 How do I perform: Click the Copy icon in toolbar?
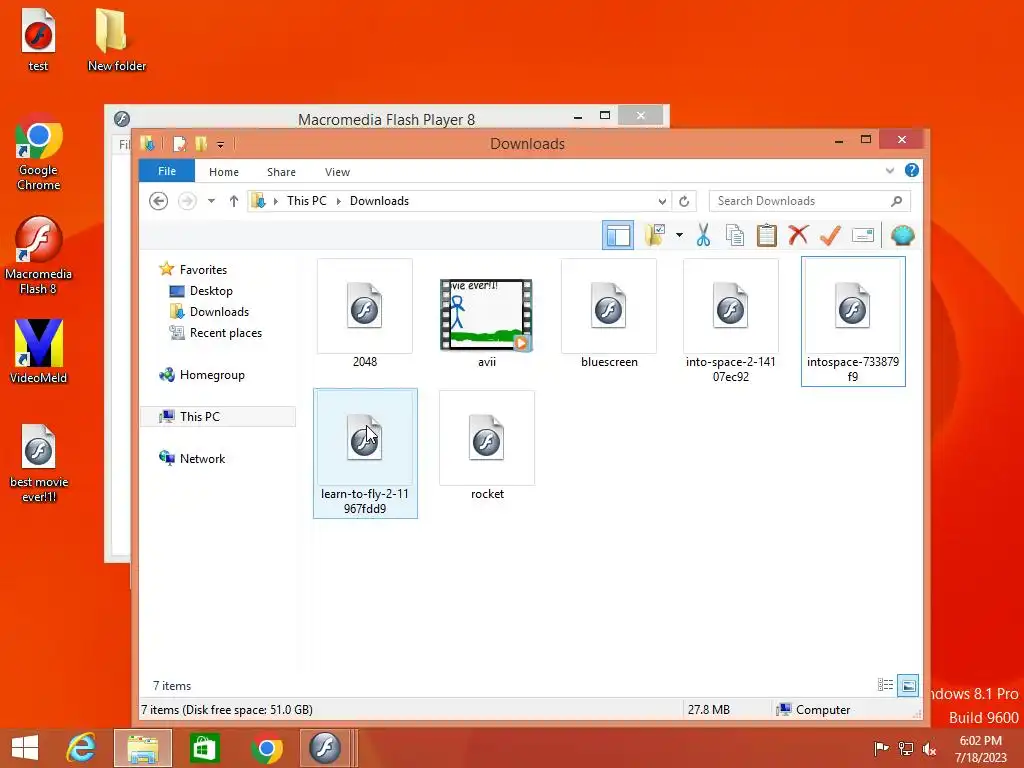(735, 235)
